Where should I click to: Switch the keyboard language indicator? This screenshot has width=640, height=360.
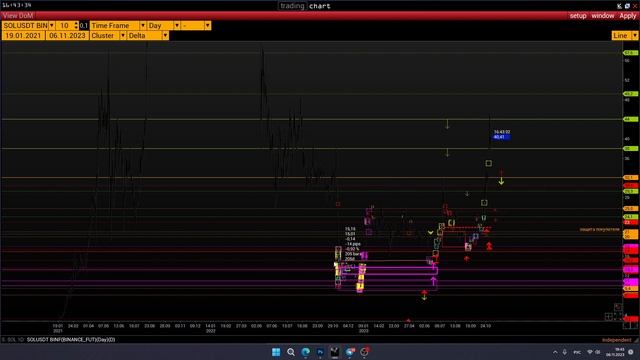tap(577, 352)
